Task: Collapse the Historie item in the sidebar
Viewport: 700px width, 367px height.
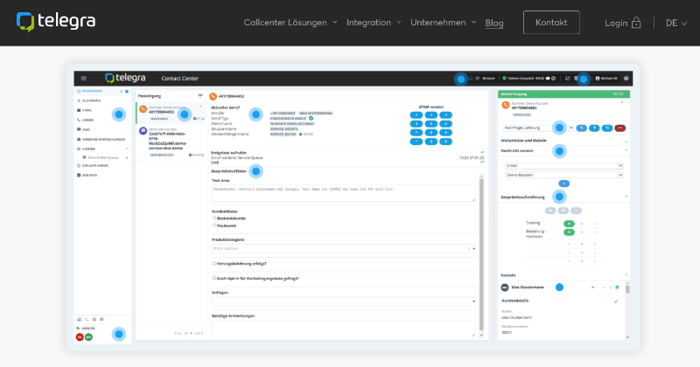Action: click(127, 149)
